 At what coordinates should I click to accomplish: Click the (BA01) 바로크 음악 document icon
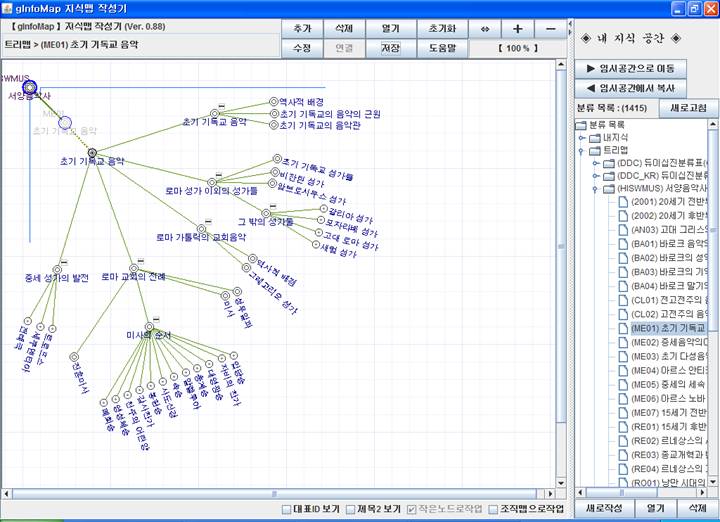point(623,243)
